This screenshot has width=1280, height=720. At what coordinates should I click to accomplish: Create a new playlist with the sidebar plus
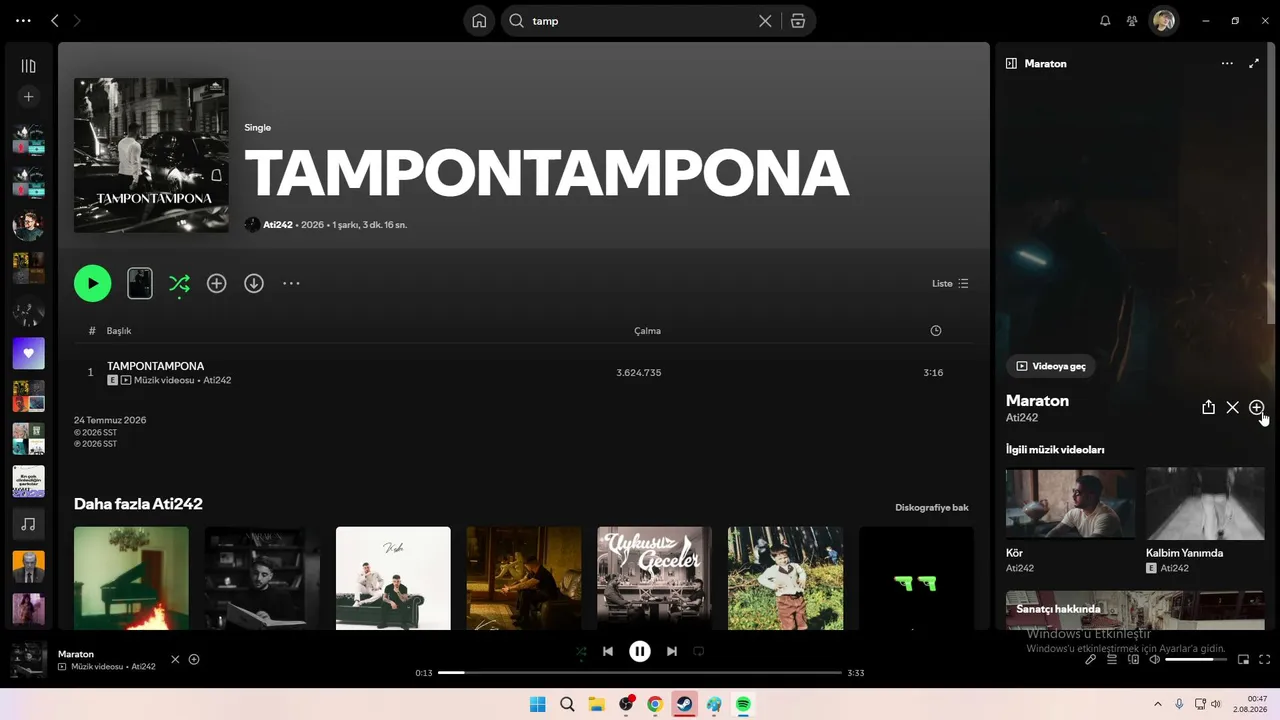(28, 97)
